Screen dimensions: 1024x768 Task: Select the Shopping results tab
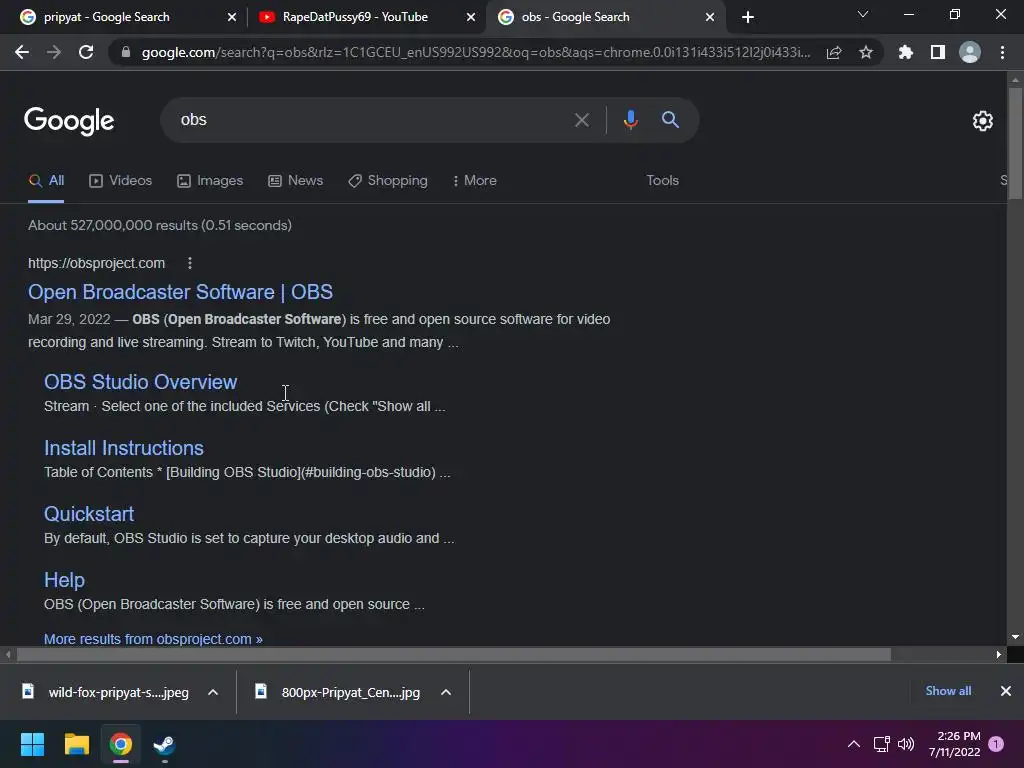[x=388, y=181]
